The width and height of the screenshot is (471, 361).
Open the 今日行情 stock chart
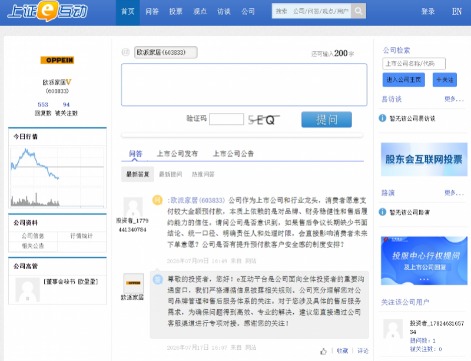pyautogui.click(x=57, y=177)
